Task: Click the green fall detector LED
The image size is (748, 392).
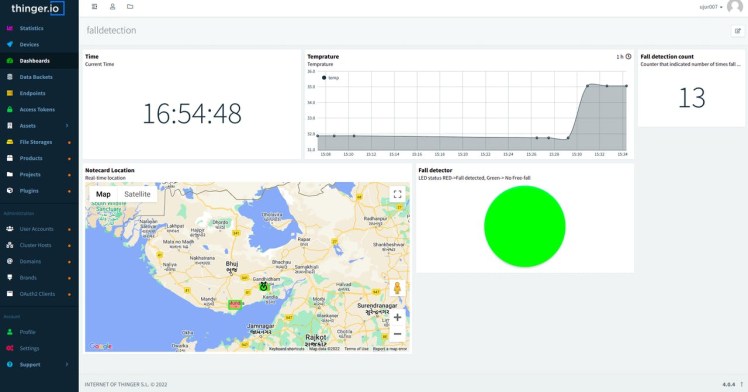Action: 525,226
